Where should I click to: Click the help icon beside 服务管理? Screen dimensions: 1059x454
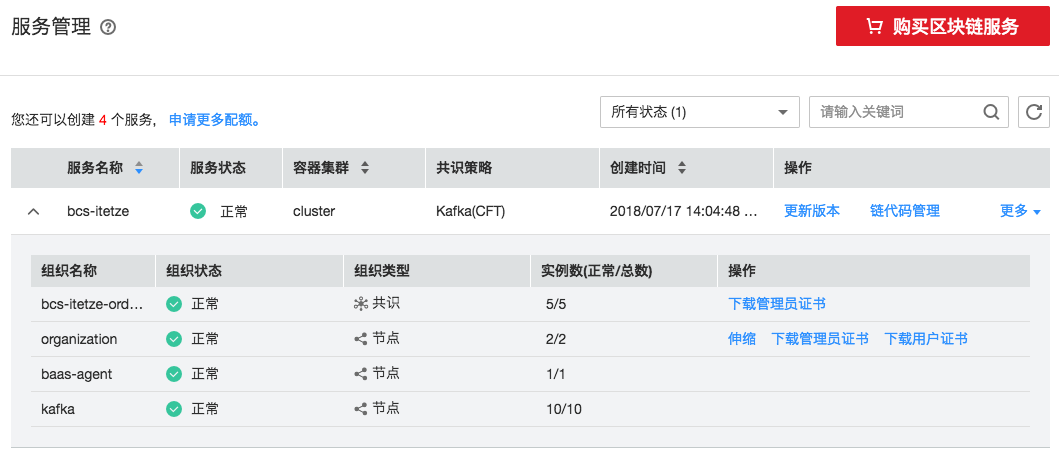tap(108, 28)
